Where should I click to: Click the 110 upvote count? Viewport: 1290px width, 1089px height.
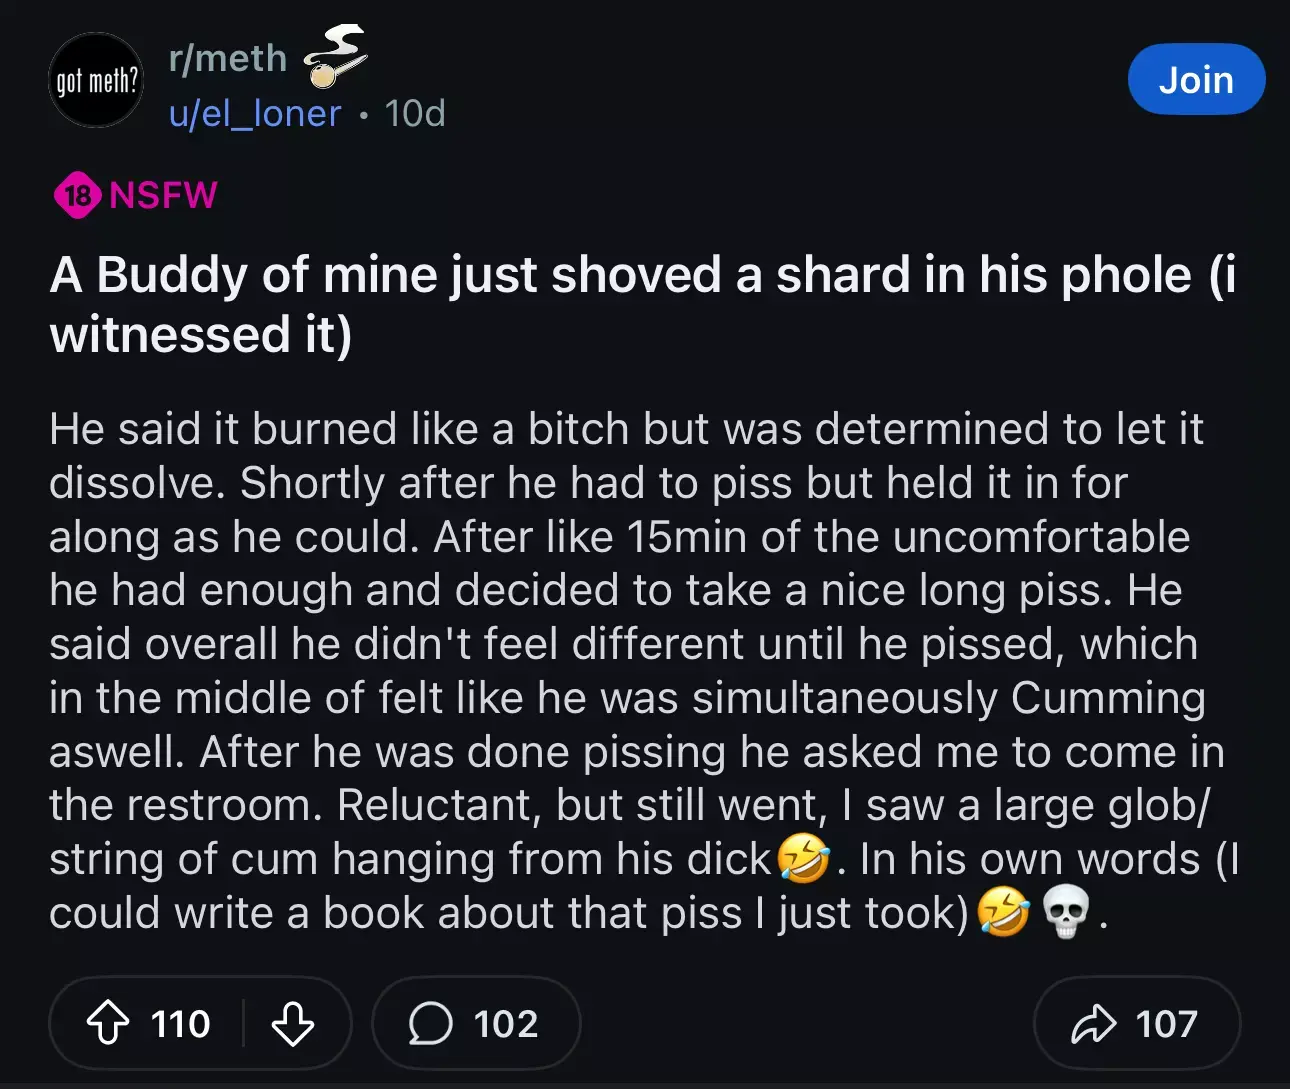[181, 1024]
